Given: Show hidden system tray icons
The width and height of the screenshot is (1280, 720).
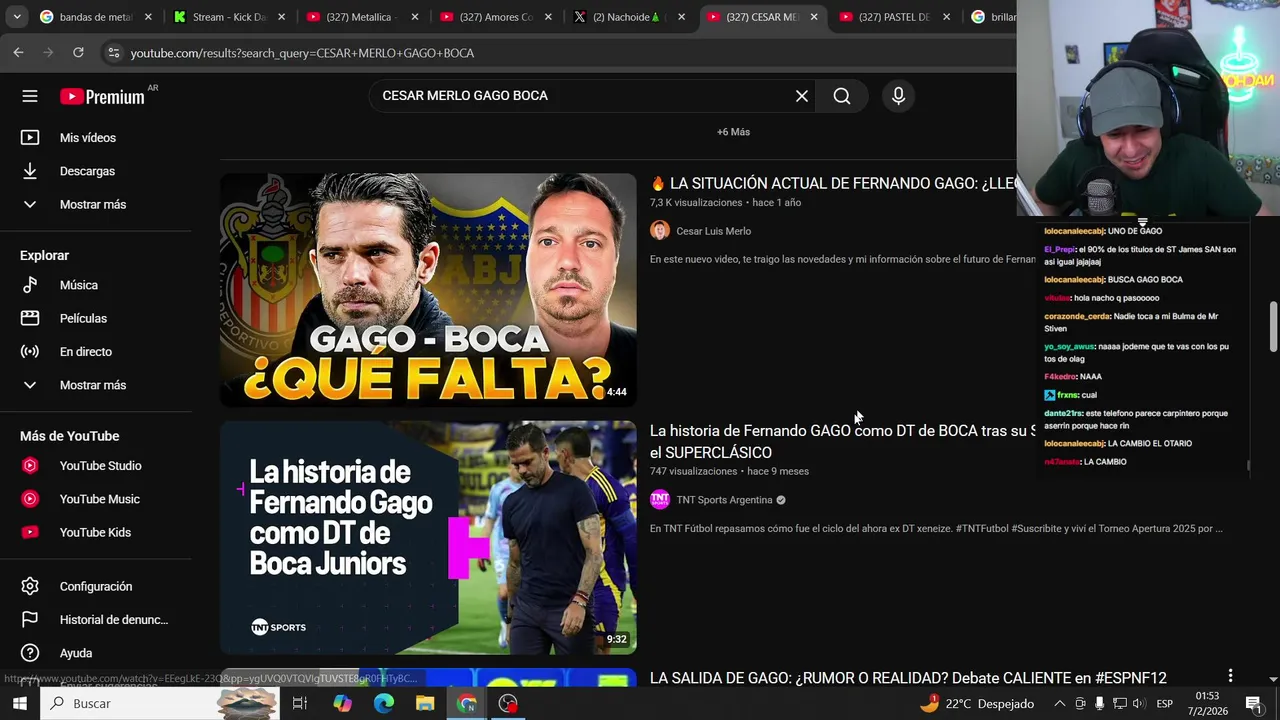Looking at the screenshot, I should tap(1059, 704).
